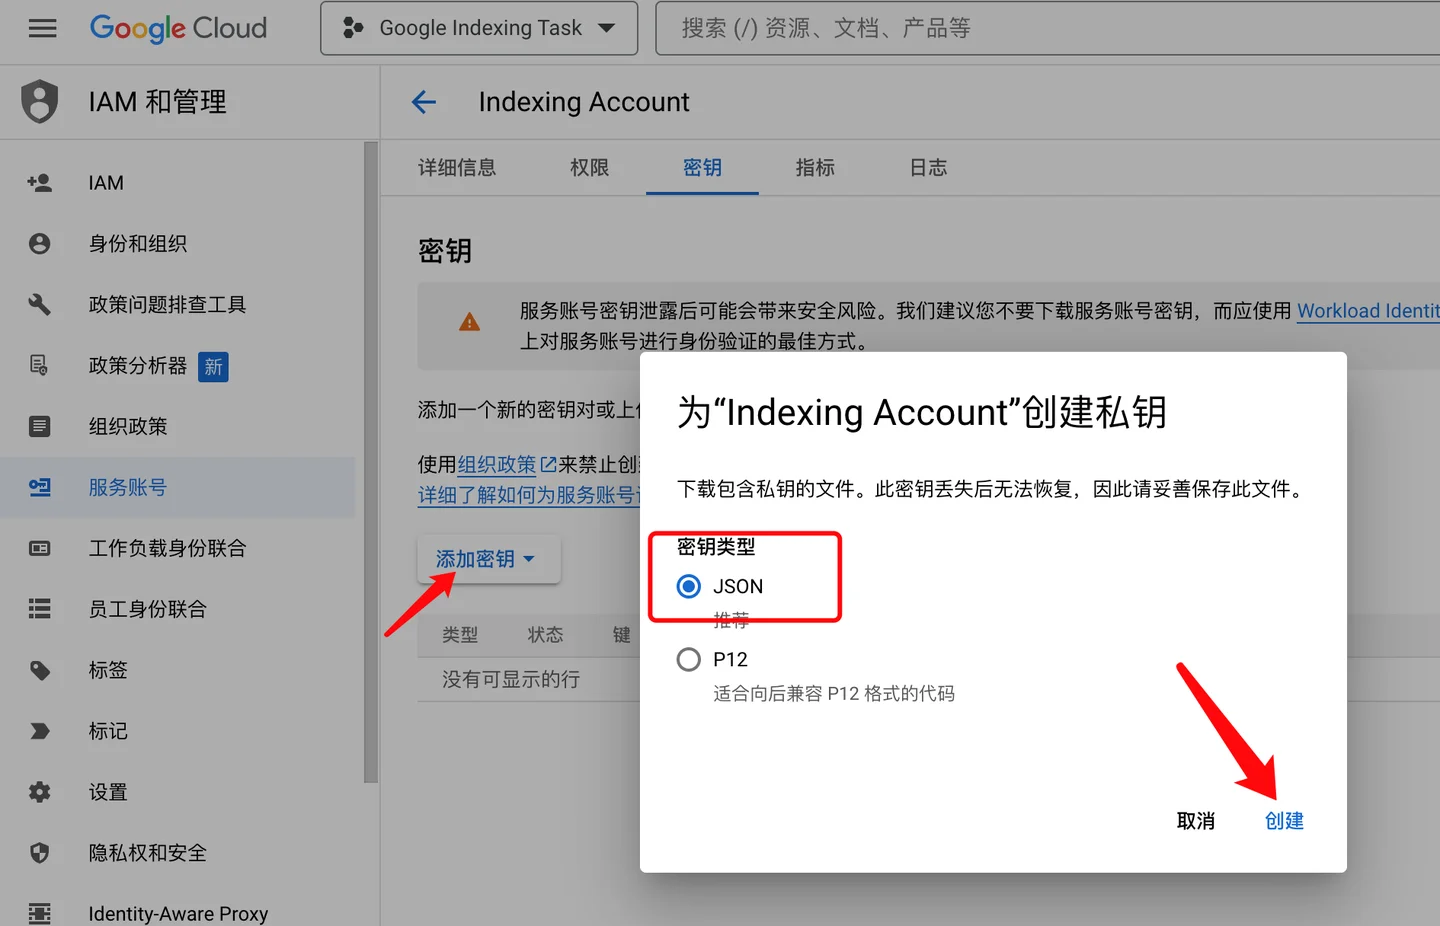Click 取消 in the dialog
The image size is (1440, 926).
click(x=1196, y=821)
